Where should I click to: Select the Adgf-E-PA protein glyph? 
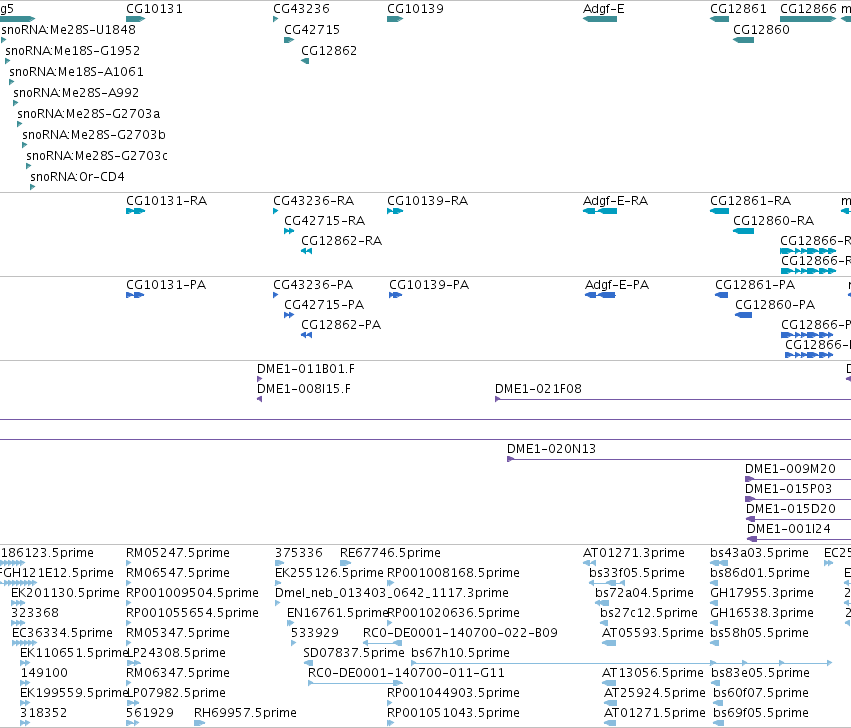pyautogui.click(x=600, y=295)
